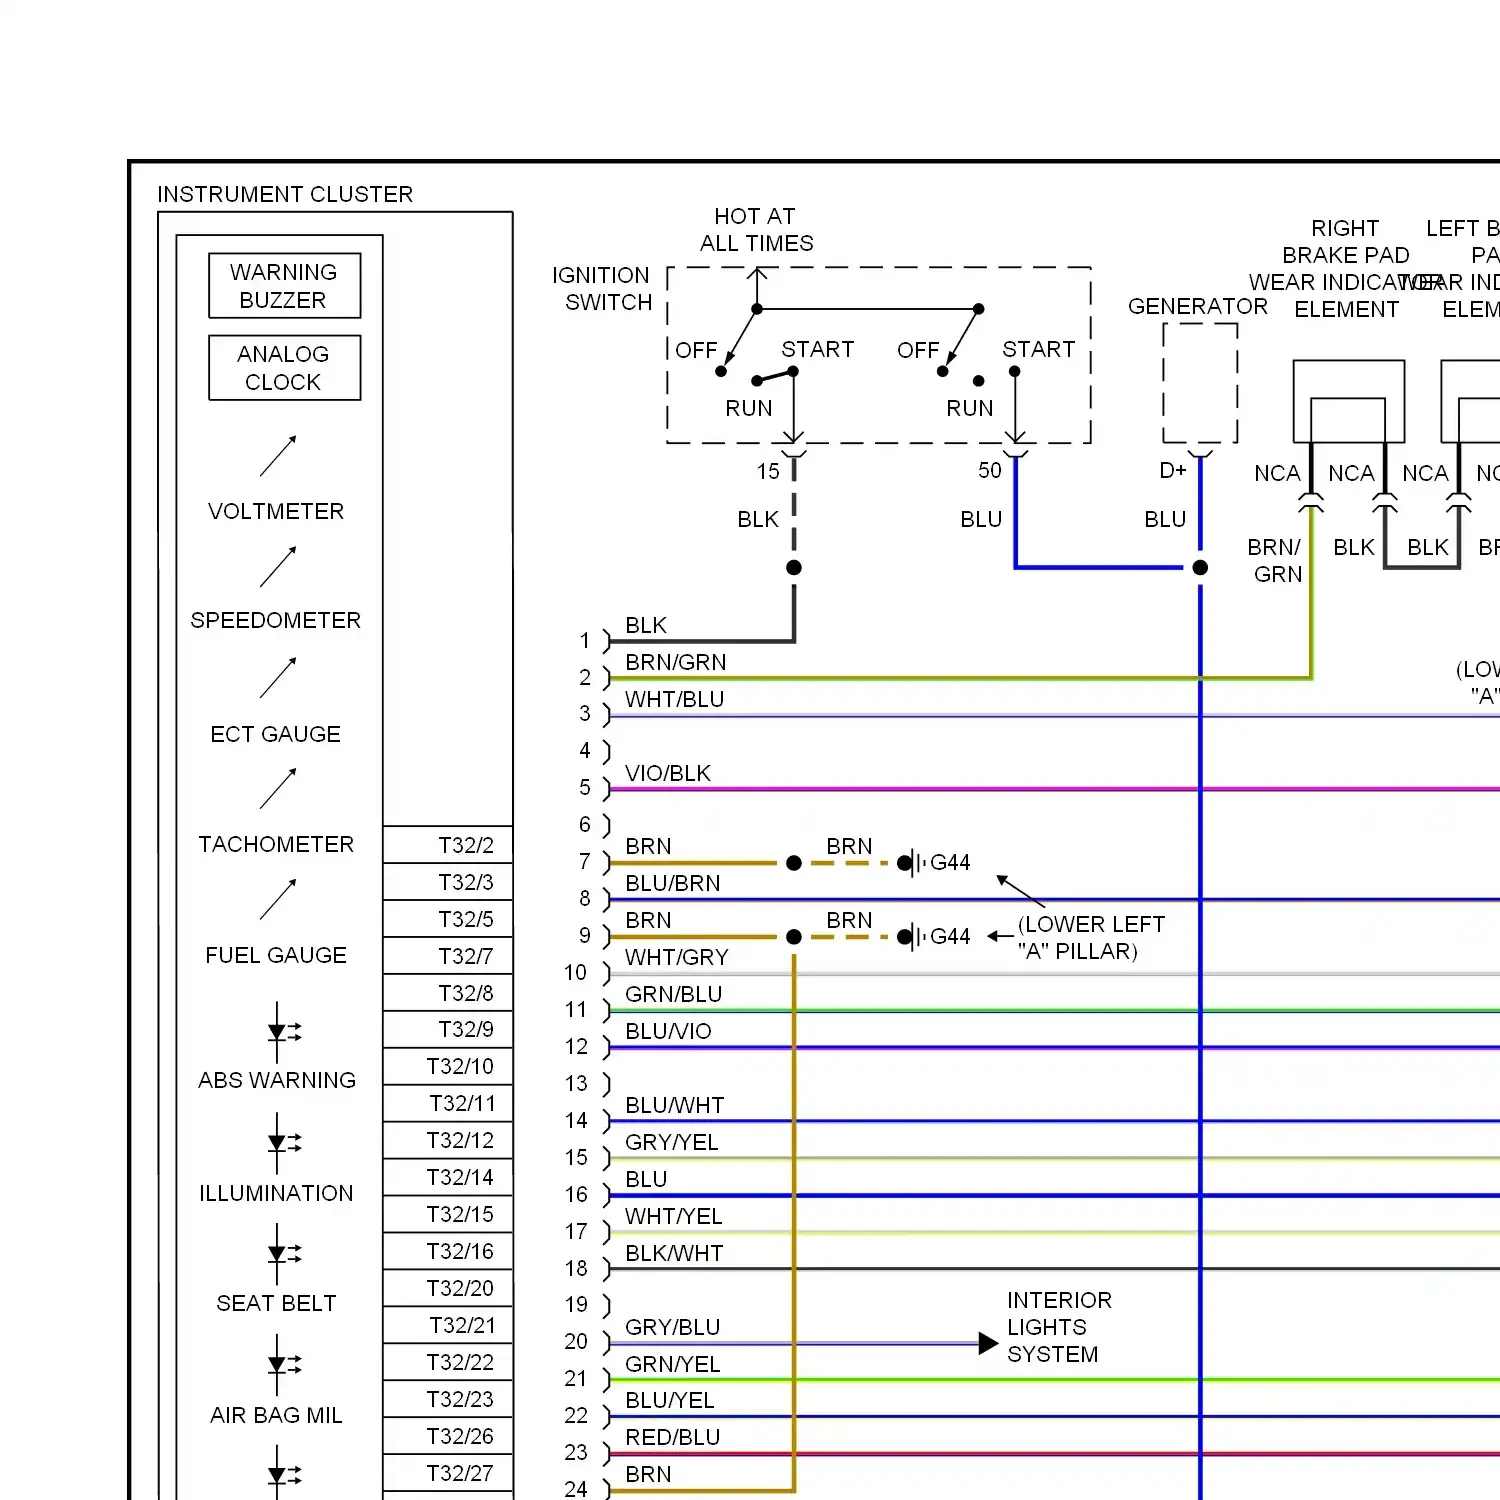Click the WHT/GRY wire label
This screenshot has height=1500, width=1500.
pyautogui.click(x=676, y=957)
